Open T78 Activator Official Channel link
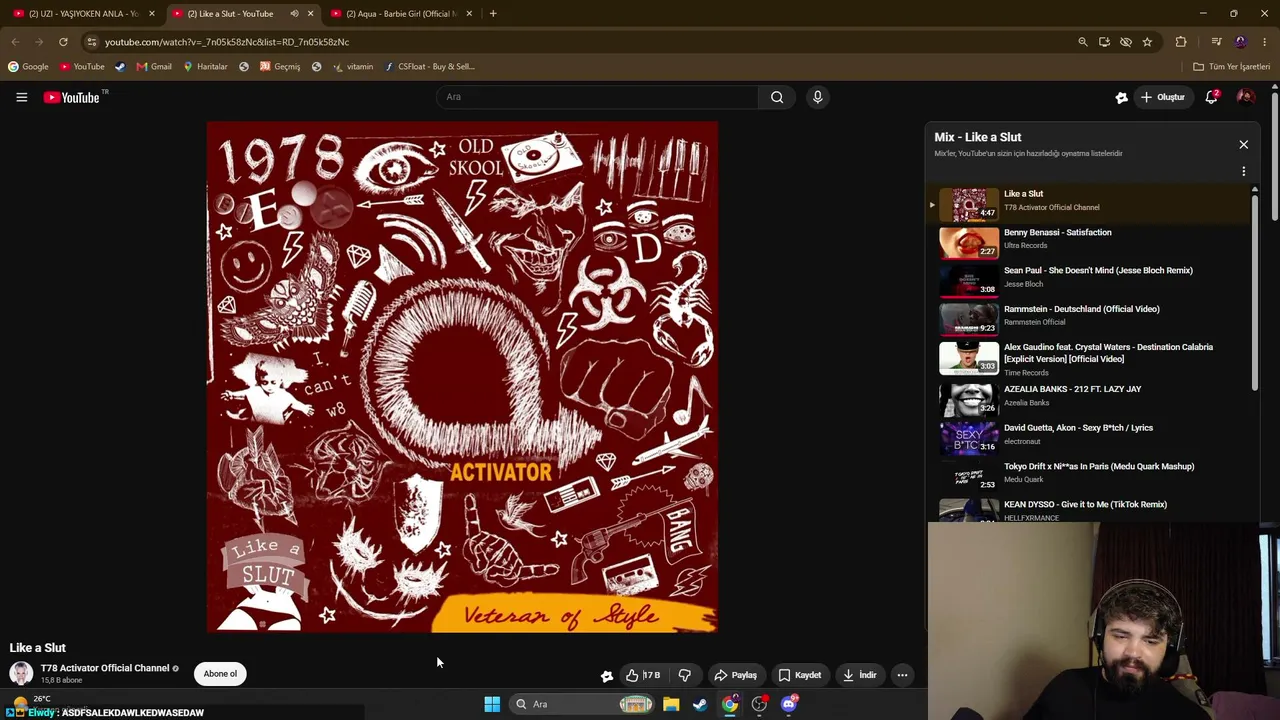1280x720 pixels. (105, 668)
